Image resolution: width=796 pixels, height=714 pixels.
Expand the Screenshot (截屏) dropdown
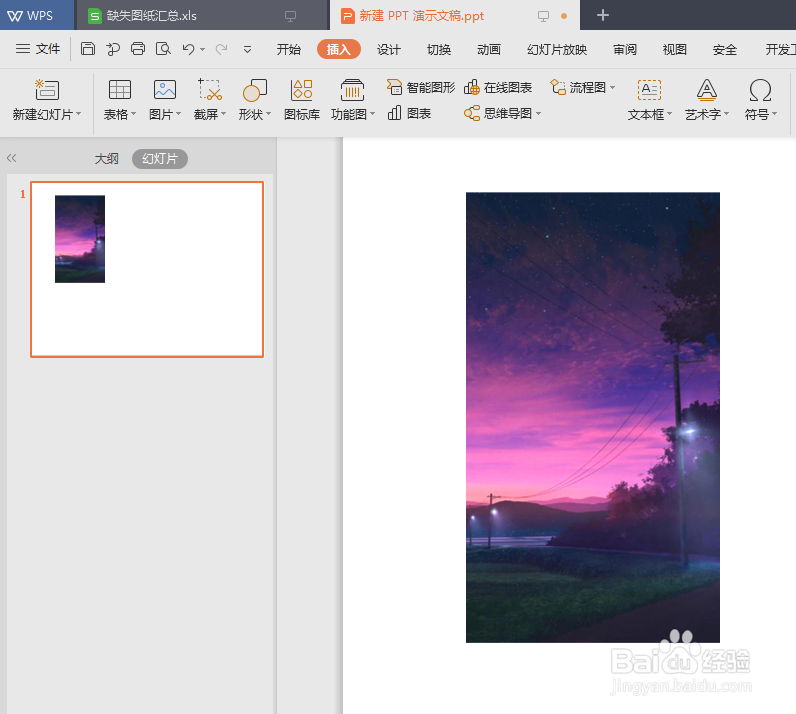tap(223, 114)
